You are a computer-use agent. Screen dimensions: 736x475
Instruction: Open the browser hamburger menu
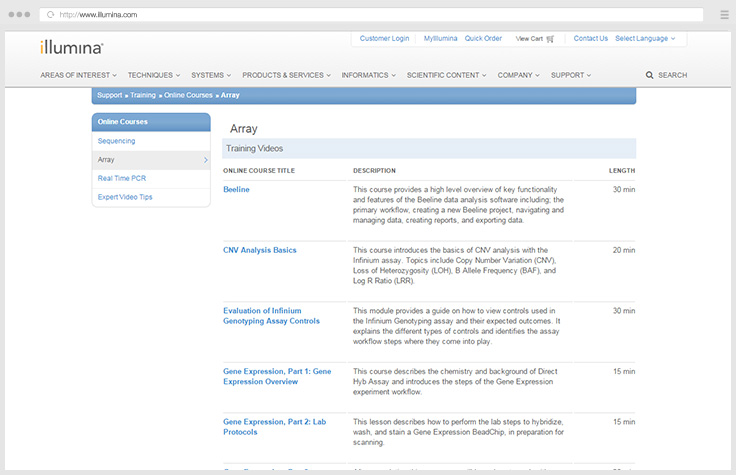(724, 15)
